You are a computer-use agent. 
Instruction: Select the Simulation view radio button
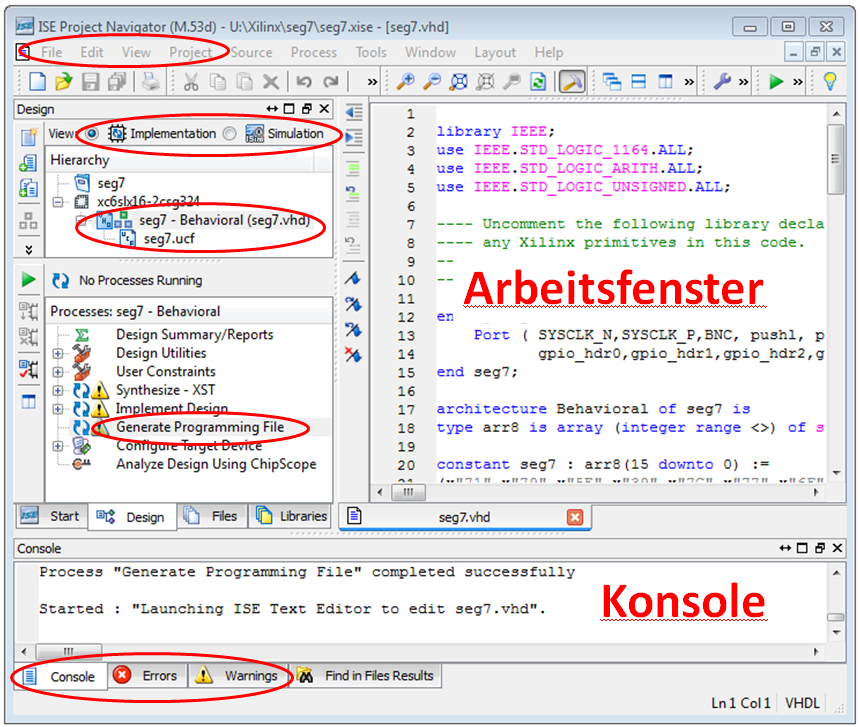tap(230, 133)
